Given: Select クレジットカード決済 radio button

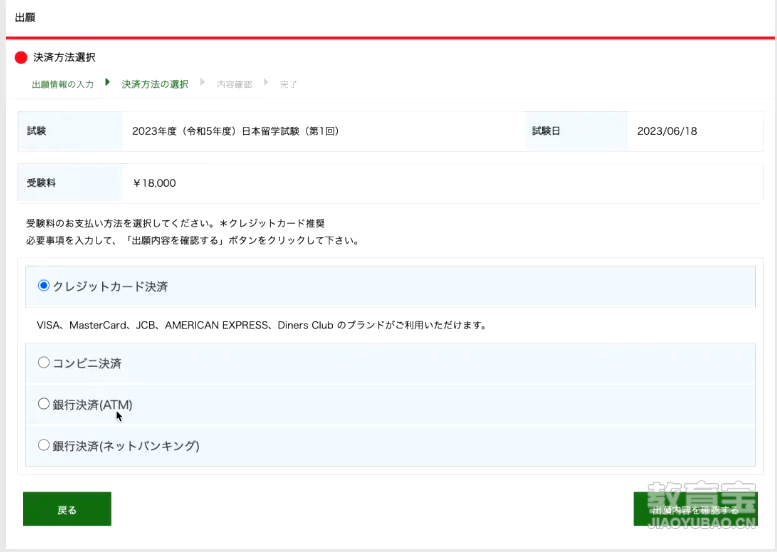Looking at the screenshot, I should click(44, 285).
